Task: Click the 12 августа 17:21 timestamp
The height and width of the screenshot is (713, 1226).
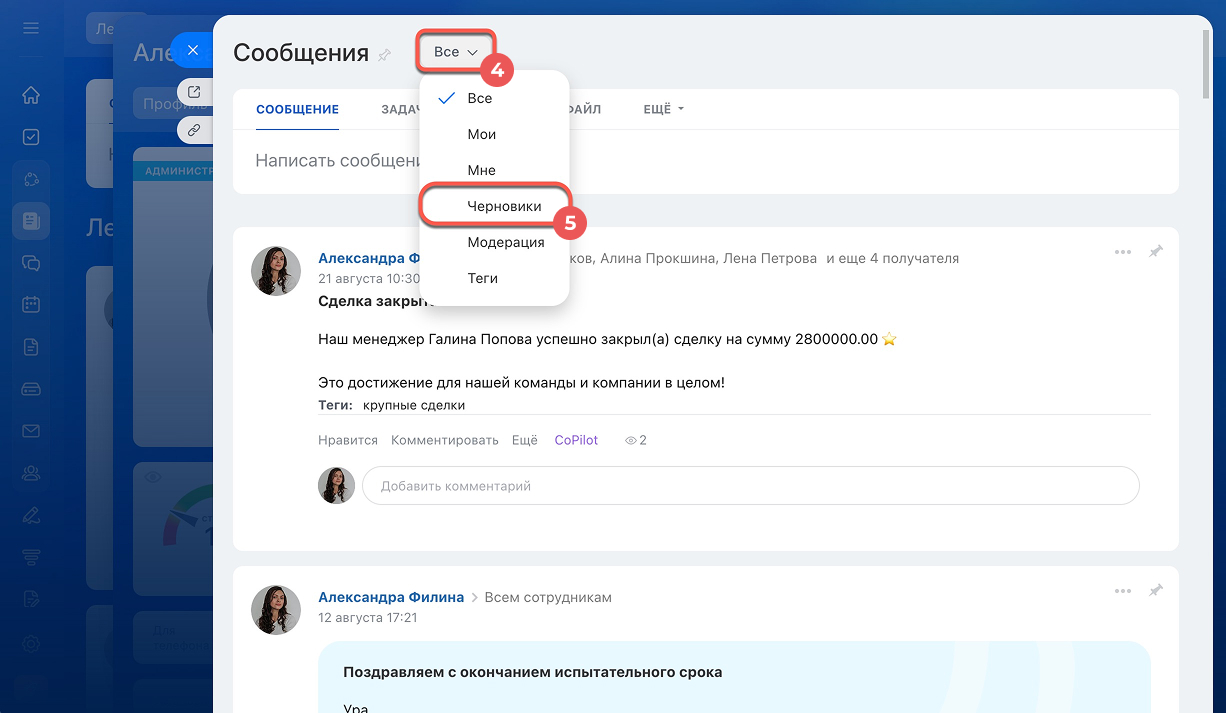Action: (x=368, y=618)
